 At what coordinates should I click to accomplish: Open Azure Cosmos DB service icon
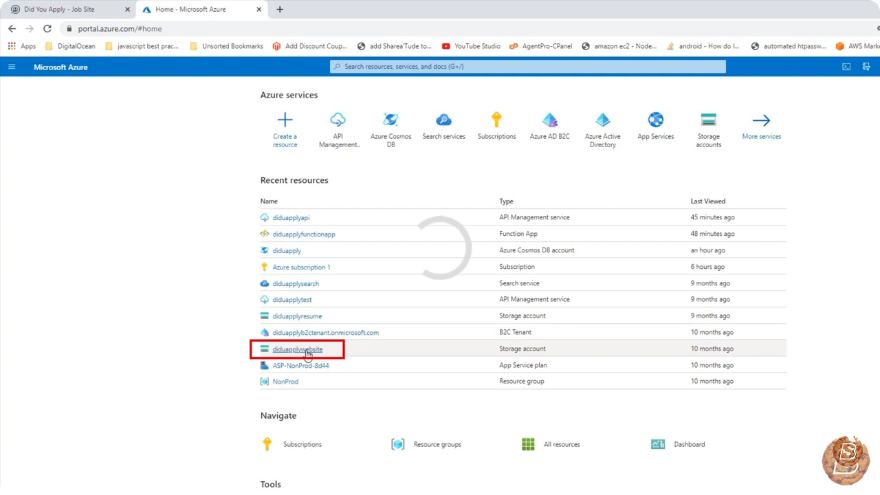(x=391, y=120)
